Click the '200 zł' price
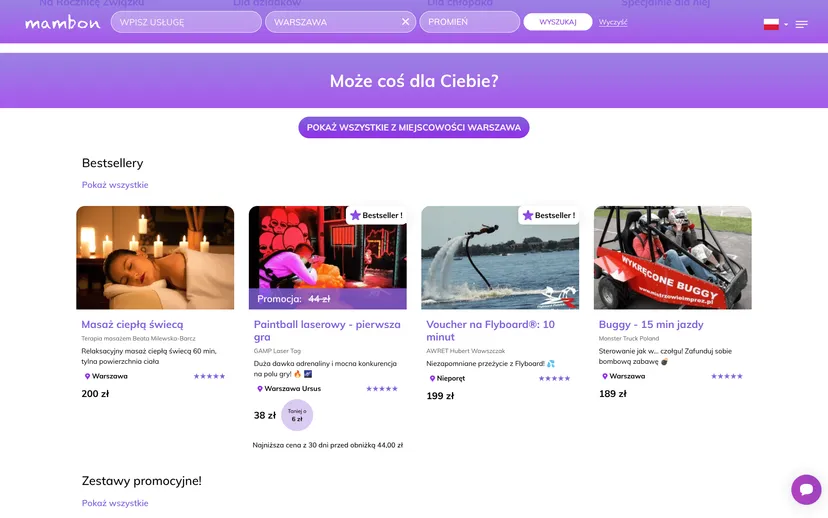This screenshot has height=518, width=828. coord(95,394)
